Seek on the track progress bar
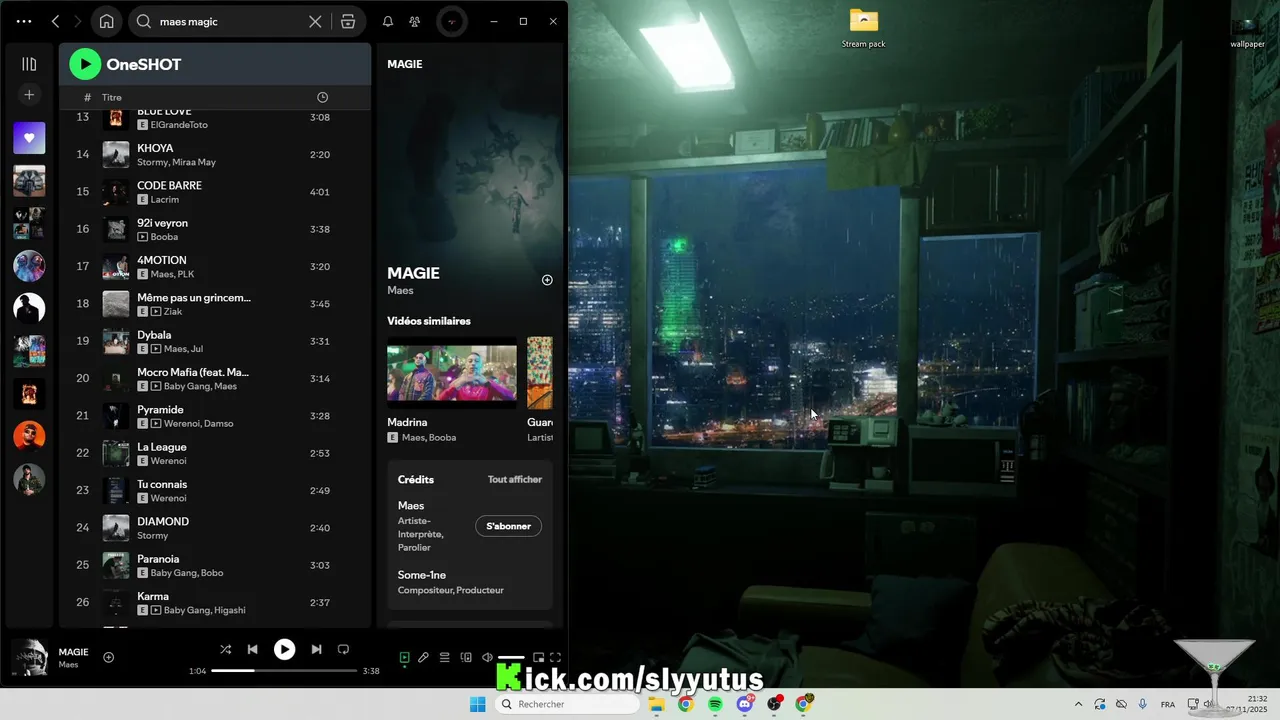This screenshot has width=1280, height=720. coord(284,671)
